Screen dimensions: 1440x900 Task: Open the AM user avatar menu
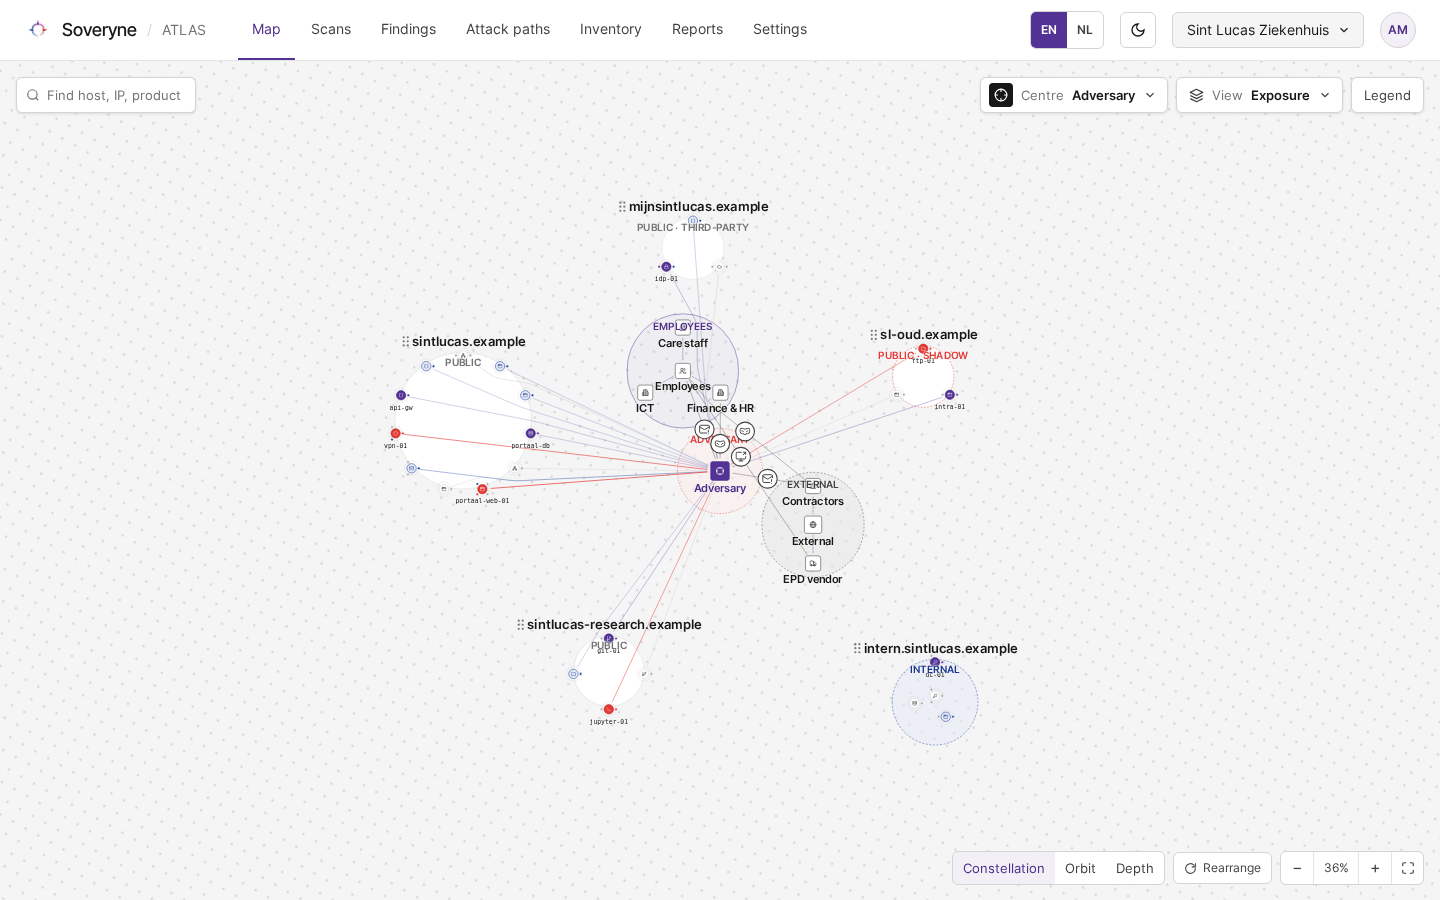pyautogui.click(x=1398, y=30)
